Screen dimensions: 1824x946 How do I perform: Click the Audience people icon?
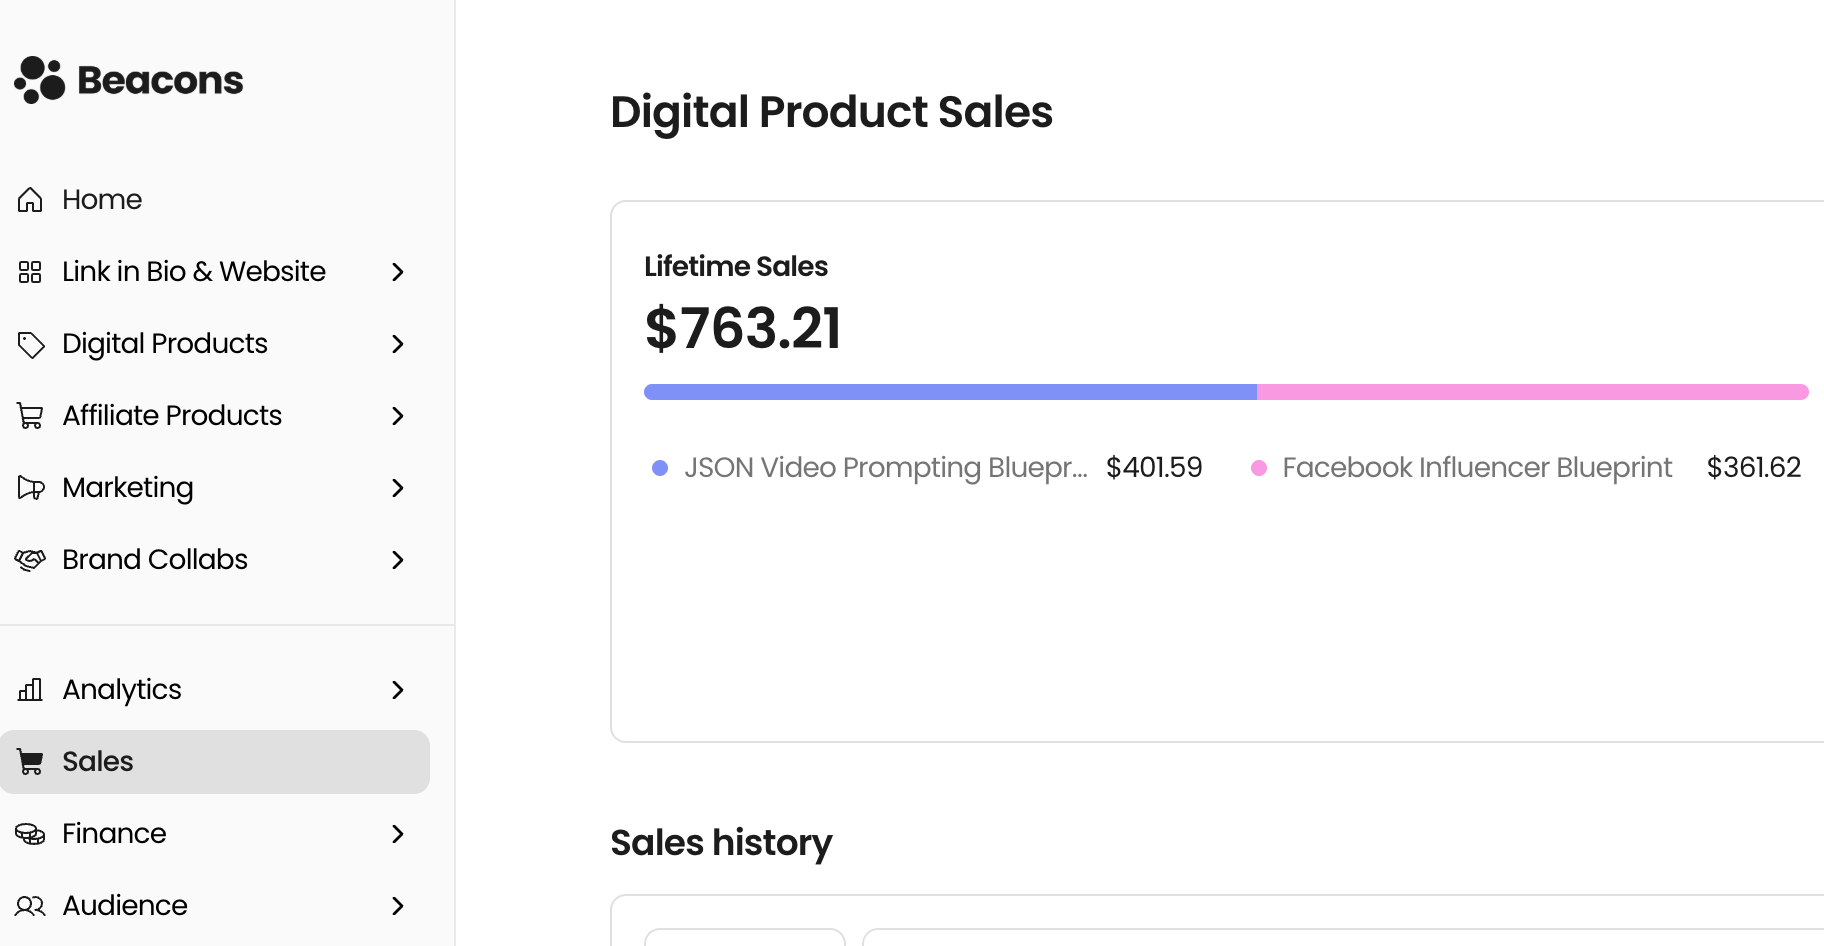pos(30,906)
